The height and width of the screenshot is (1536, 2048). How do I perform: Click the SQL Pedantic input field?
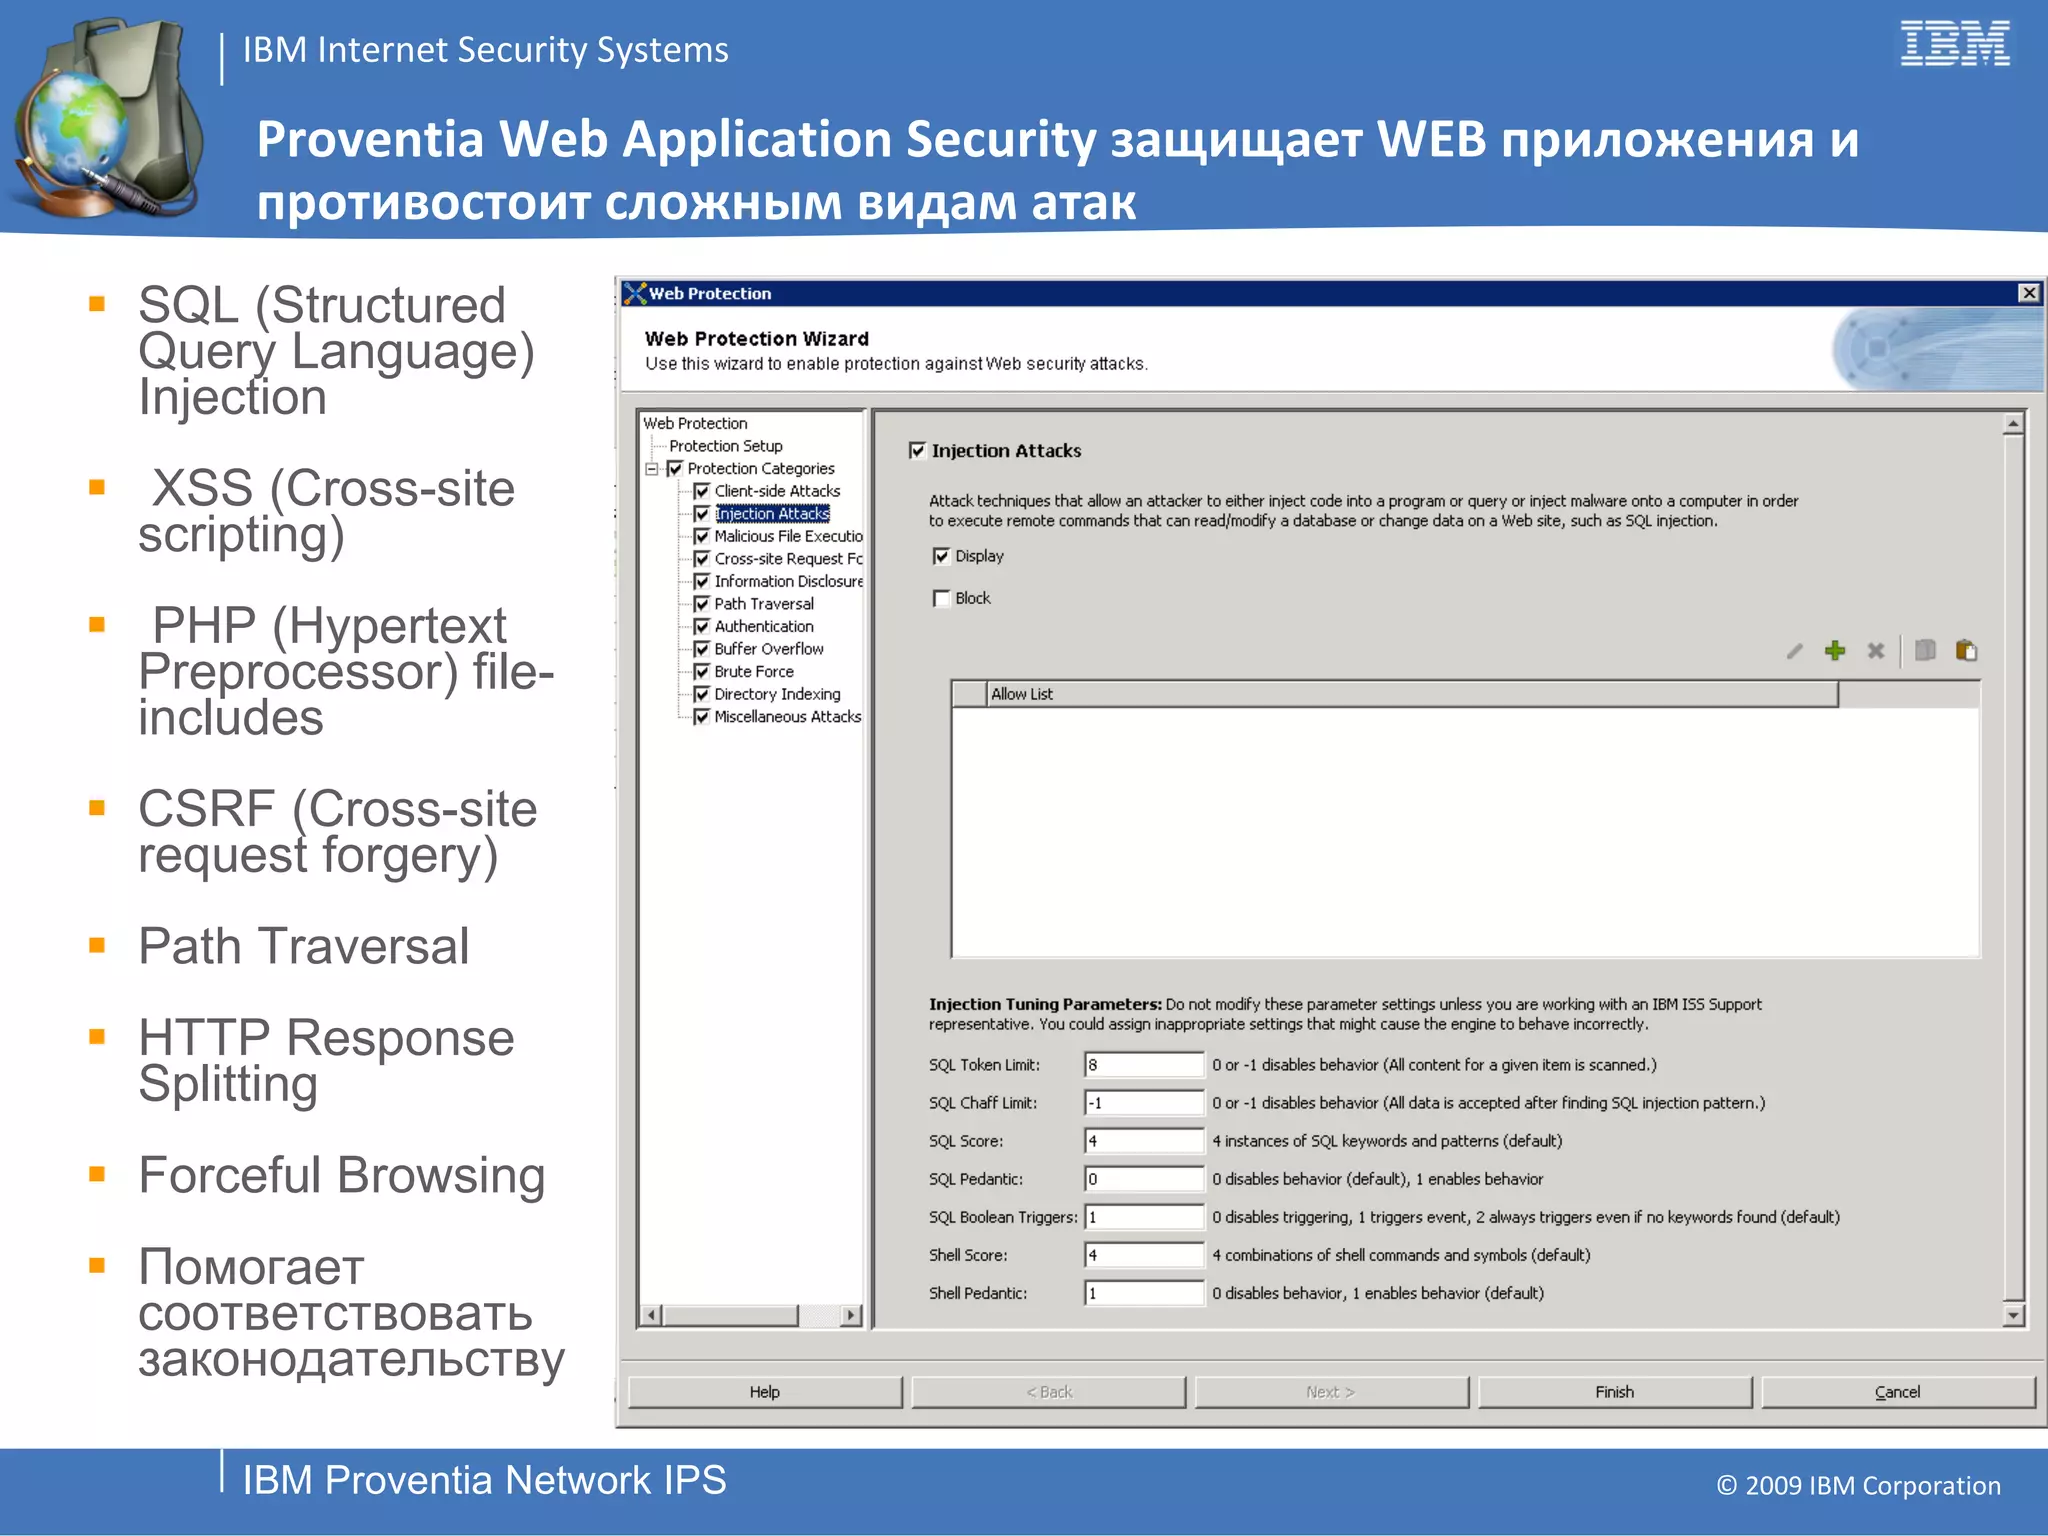click(x=1144, y=1179)
